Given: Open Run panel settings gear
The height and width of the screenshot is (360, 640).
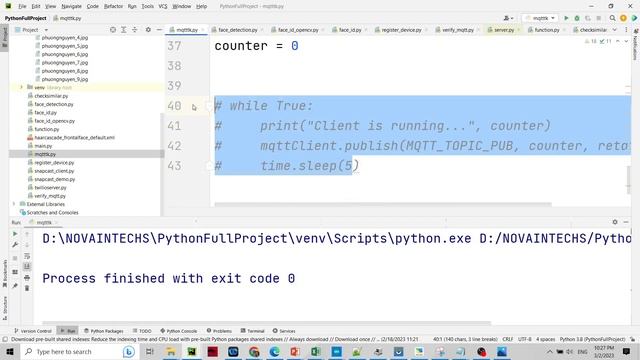Looking at the screenshot, I should pos(615,222).
